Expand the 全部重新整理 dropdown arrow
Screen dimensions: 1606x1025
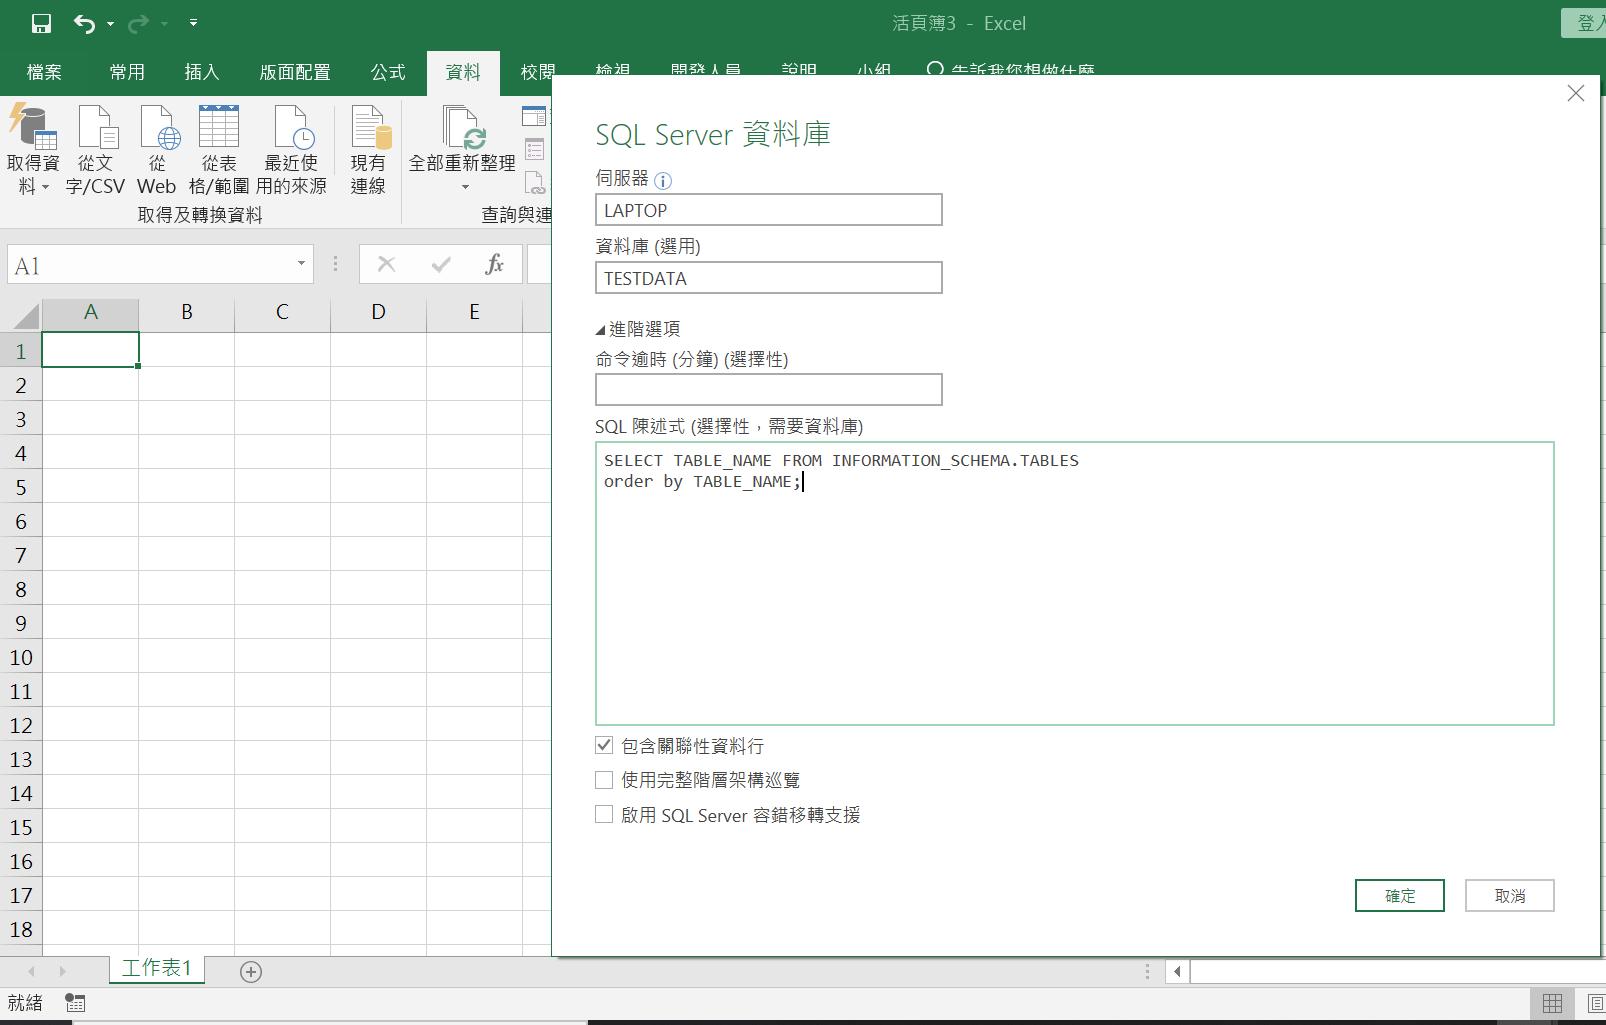pyautogui.click(x=465, y=187)
